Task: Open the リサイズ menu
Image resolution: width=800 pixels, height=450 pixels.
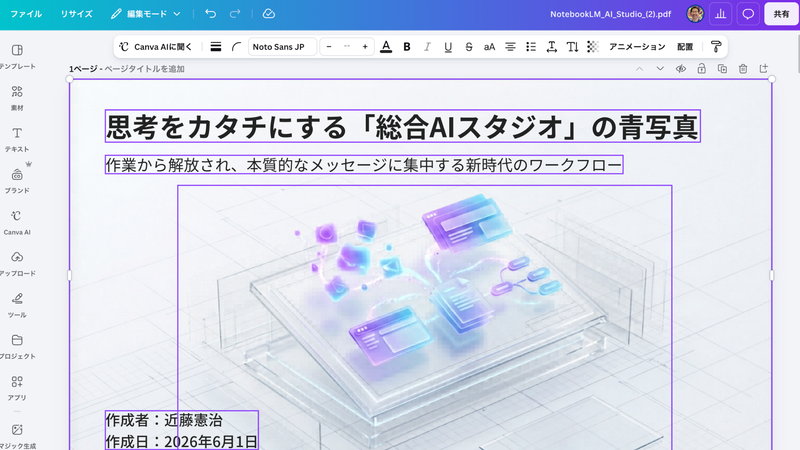Action: pos(77,14)
